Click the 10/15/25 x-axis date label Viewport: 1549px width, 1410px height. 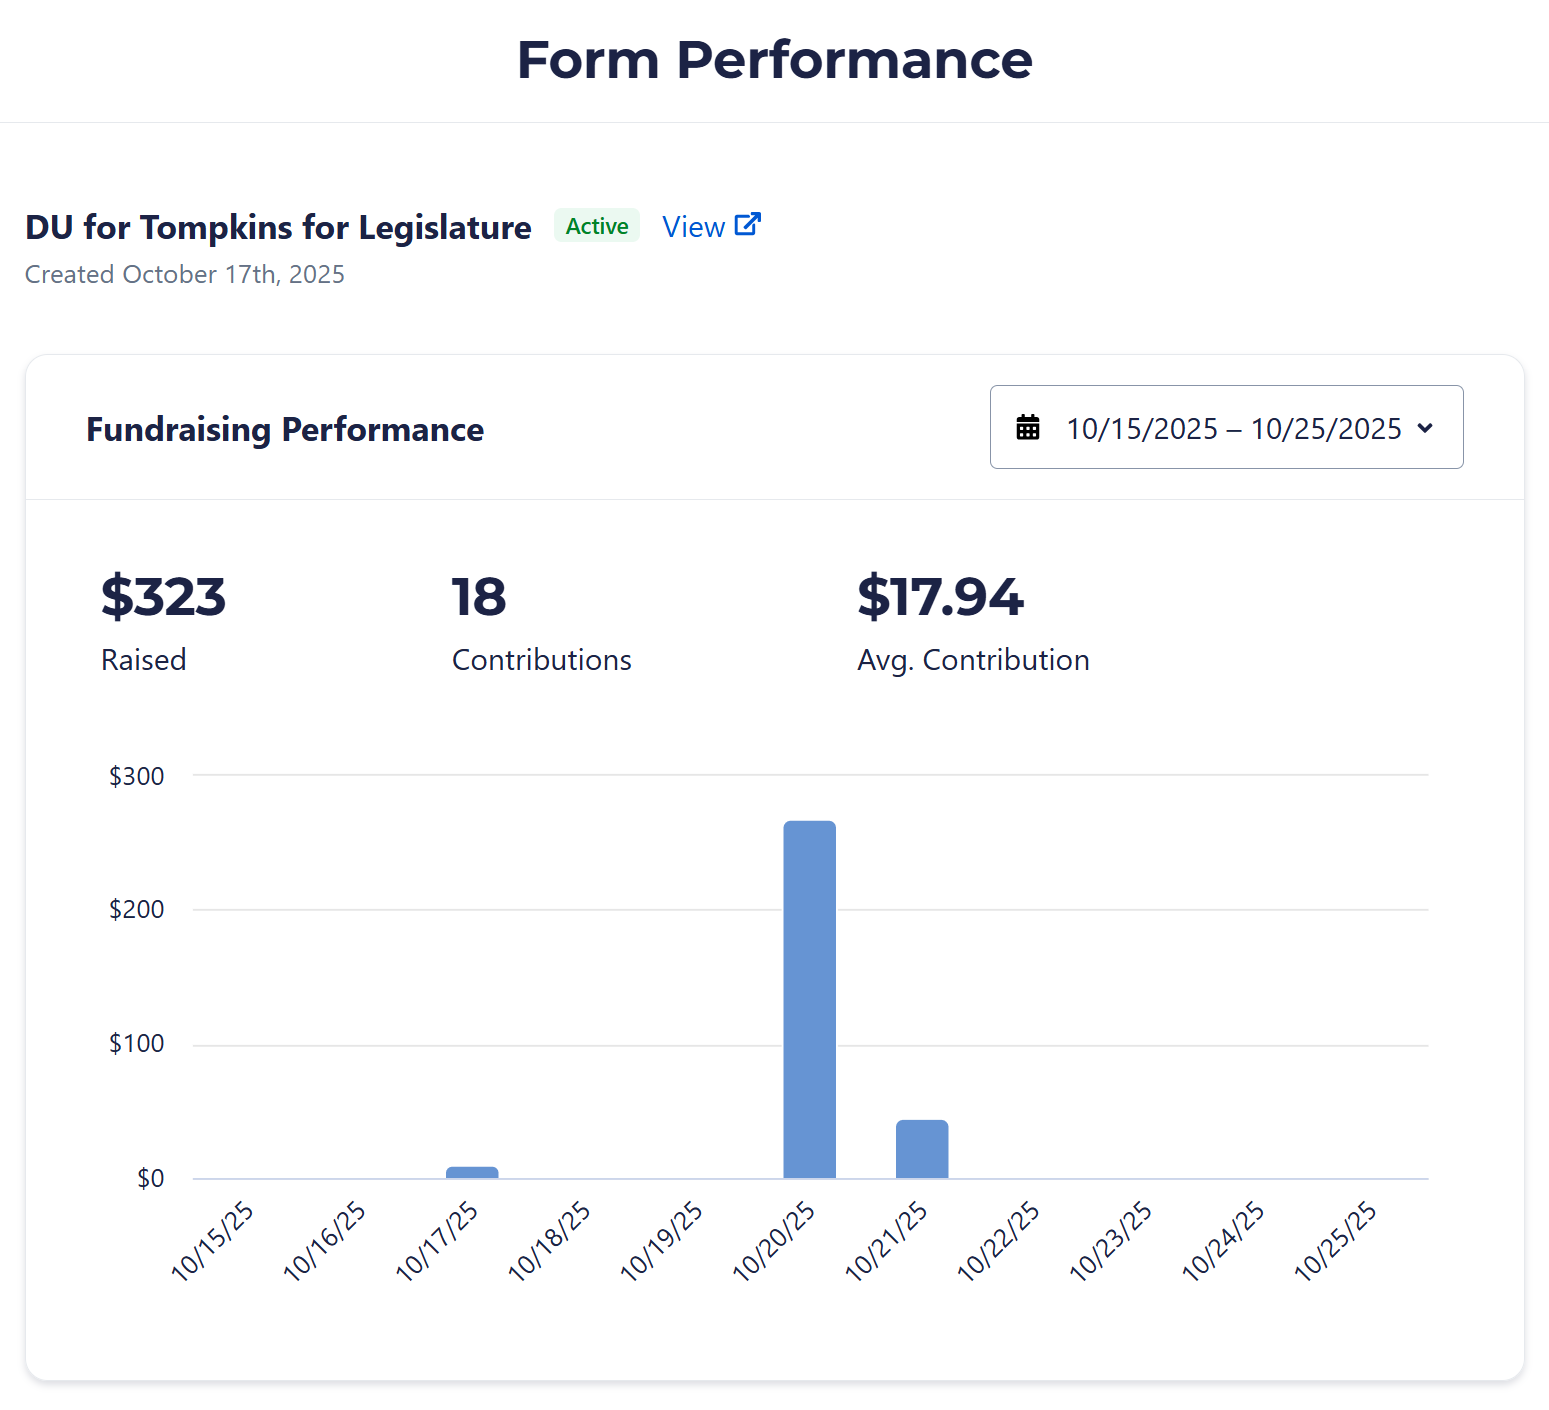tap(213, 1241)
